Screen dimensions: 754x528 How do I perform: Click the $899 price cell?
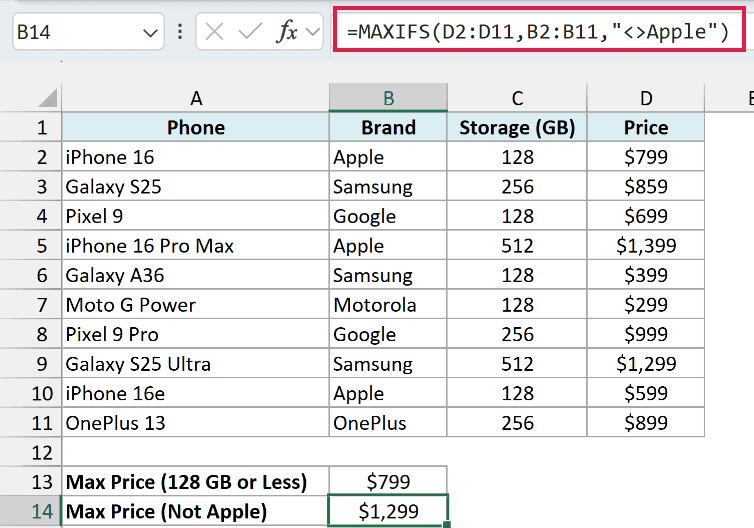646,423
